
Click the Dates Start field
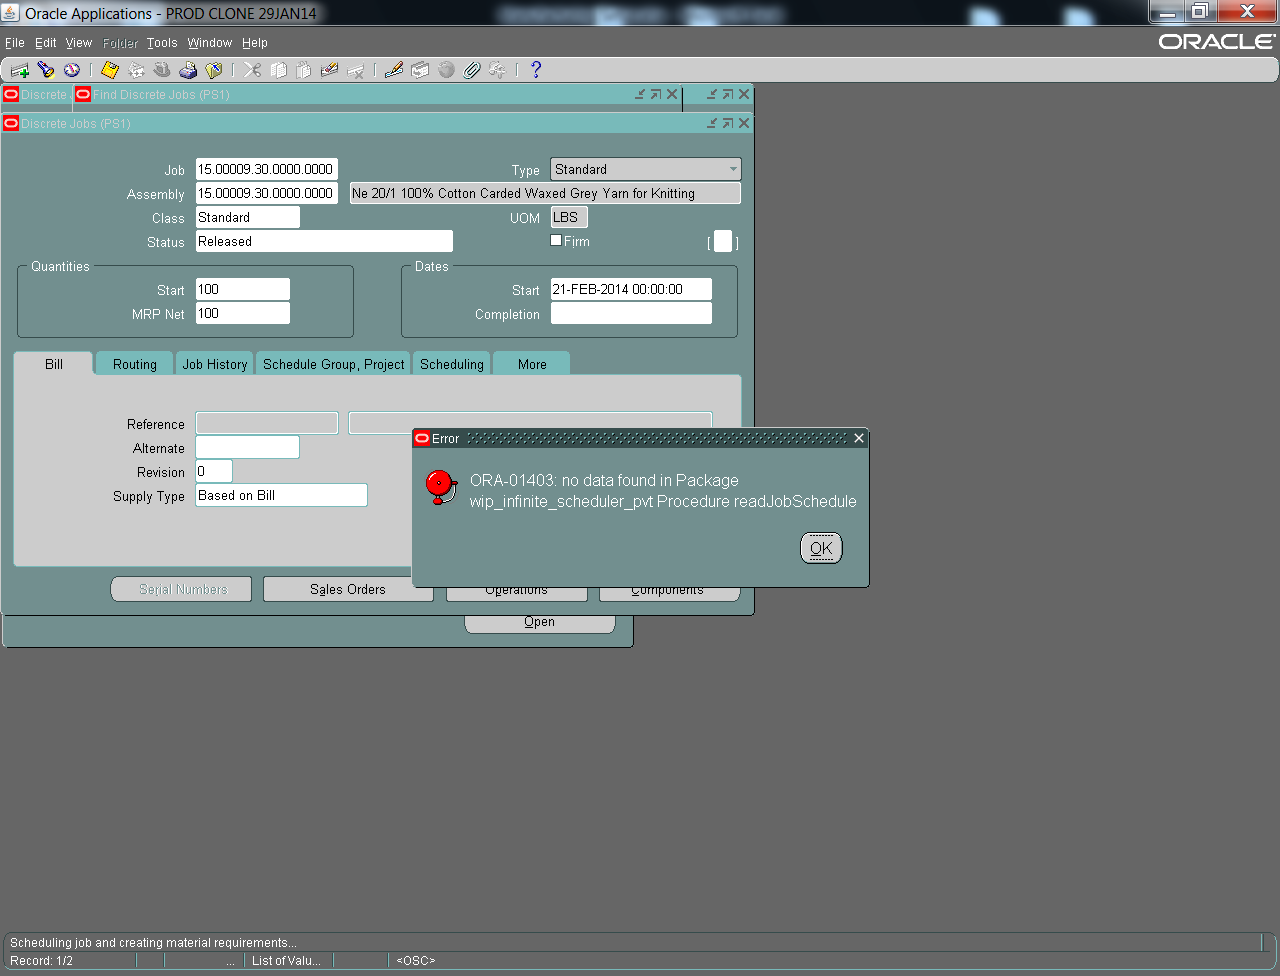pos(631,289)
